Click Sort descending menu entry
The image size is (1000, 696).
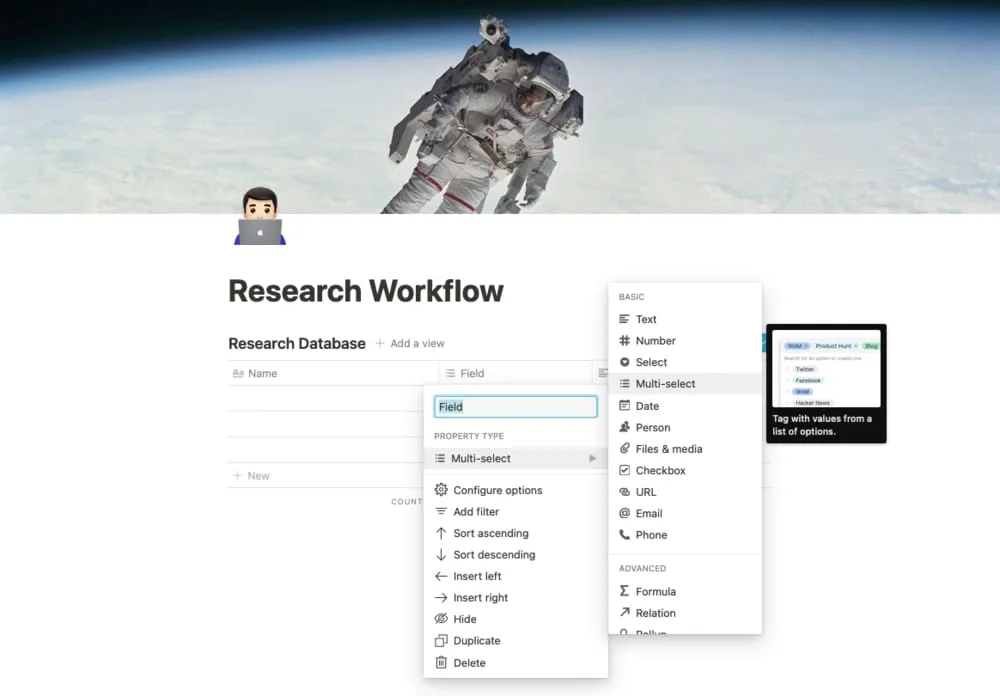click(515, 554)
